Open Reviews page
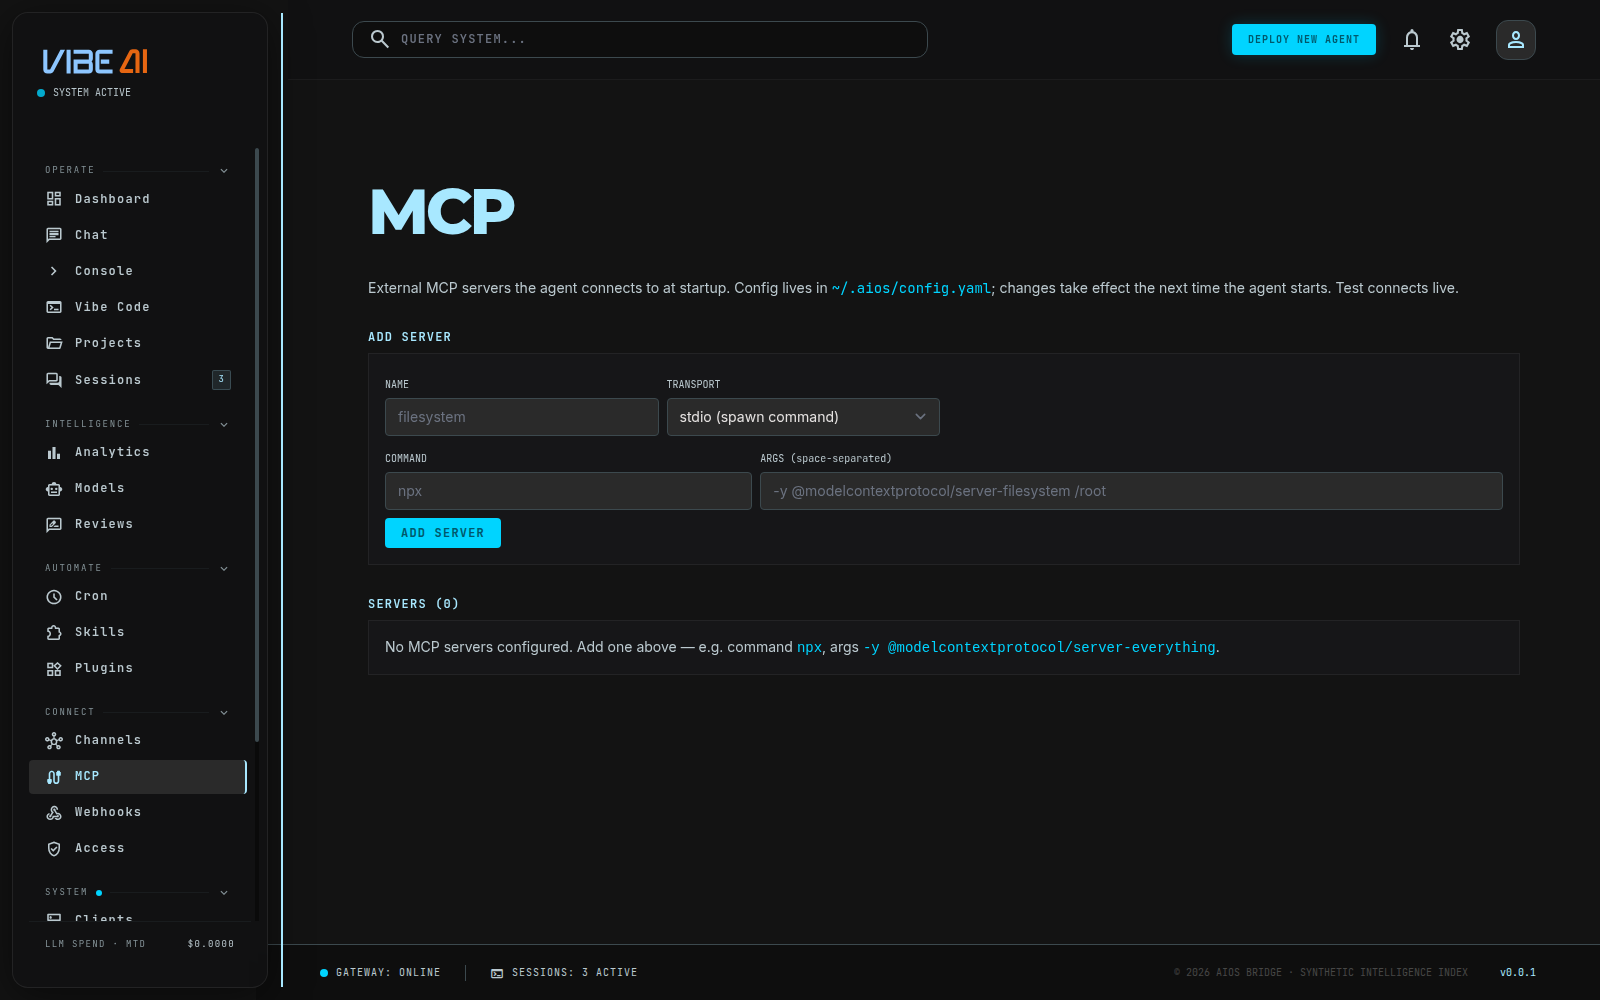The image size is (1600, 1000). click(x=138, y=524)
